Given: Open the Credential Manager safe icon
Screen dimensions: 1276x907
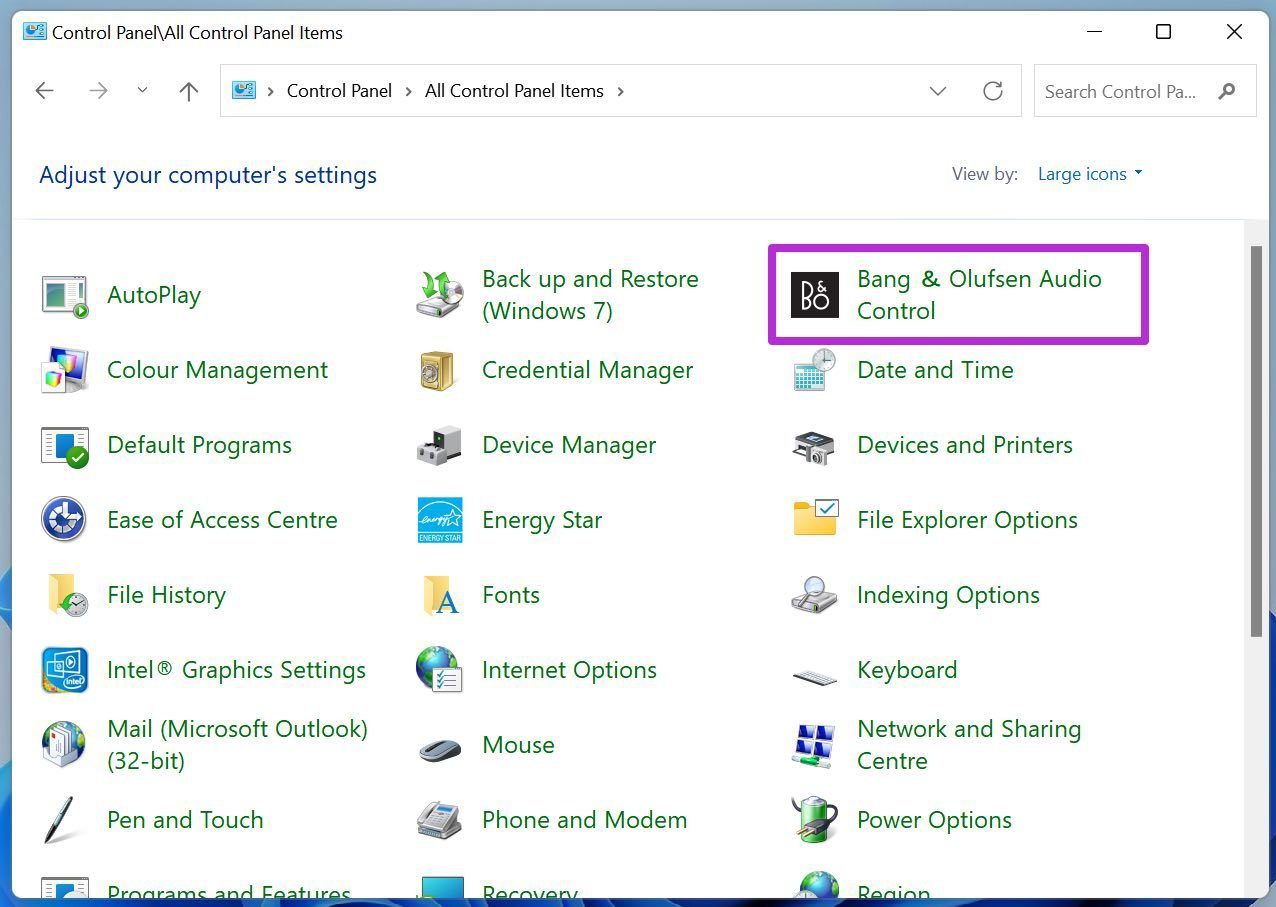Looking at the screenshot, I should pos(438,370).
